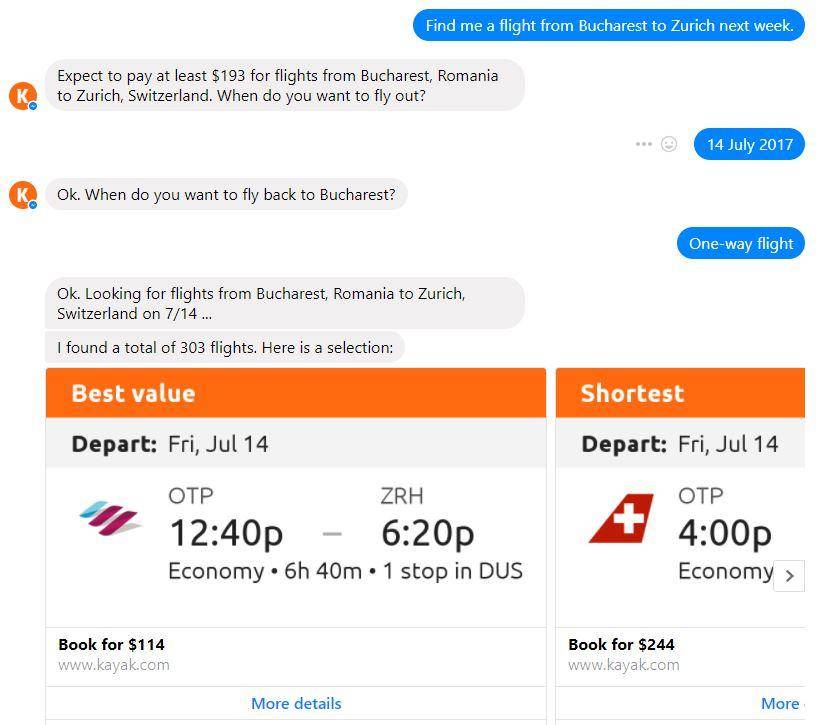Open the emoji reaction smiley icon
The image size is (821, 725).
(669, 144)
